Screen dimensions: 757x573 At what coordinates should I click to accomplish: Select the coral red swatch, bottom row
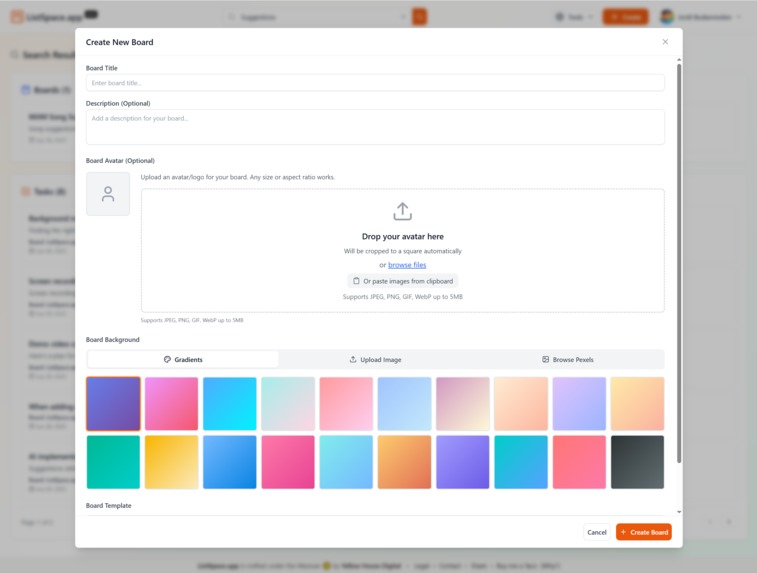[579, 462]
